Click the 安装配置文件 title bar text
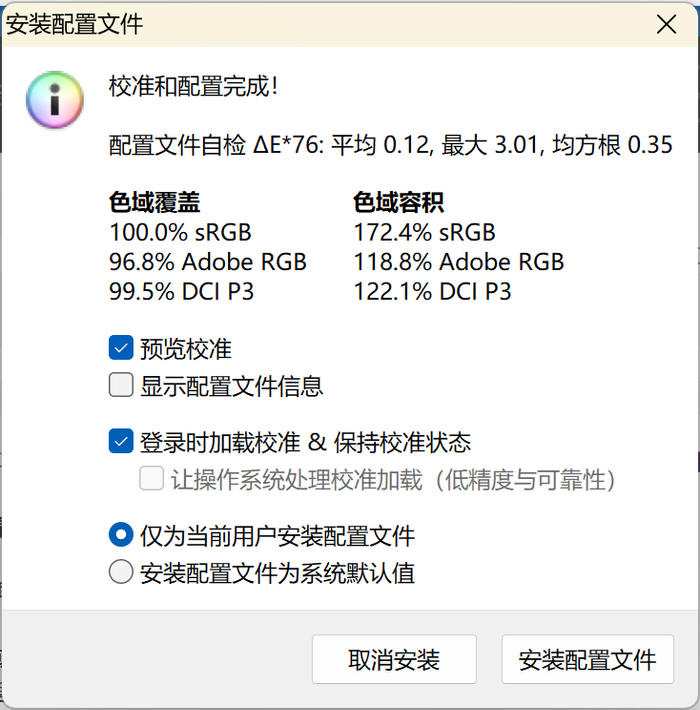The width and height of the screenshot is (700, 710). pos(76,24)
